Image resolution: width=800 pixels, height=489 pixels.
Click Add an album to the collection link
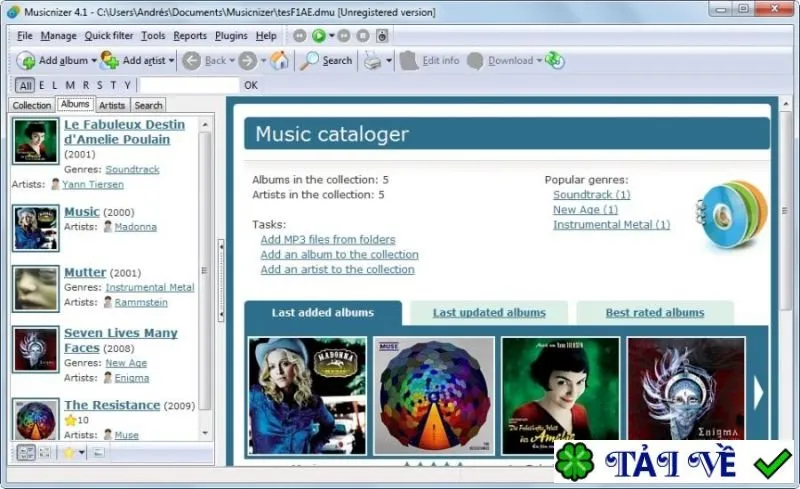tap(339, 254)
